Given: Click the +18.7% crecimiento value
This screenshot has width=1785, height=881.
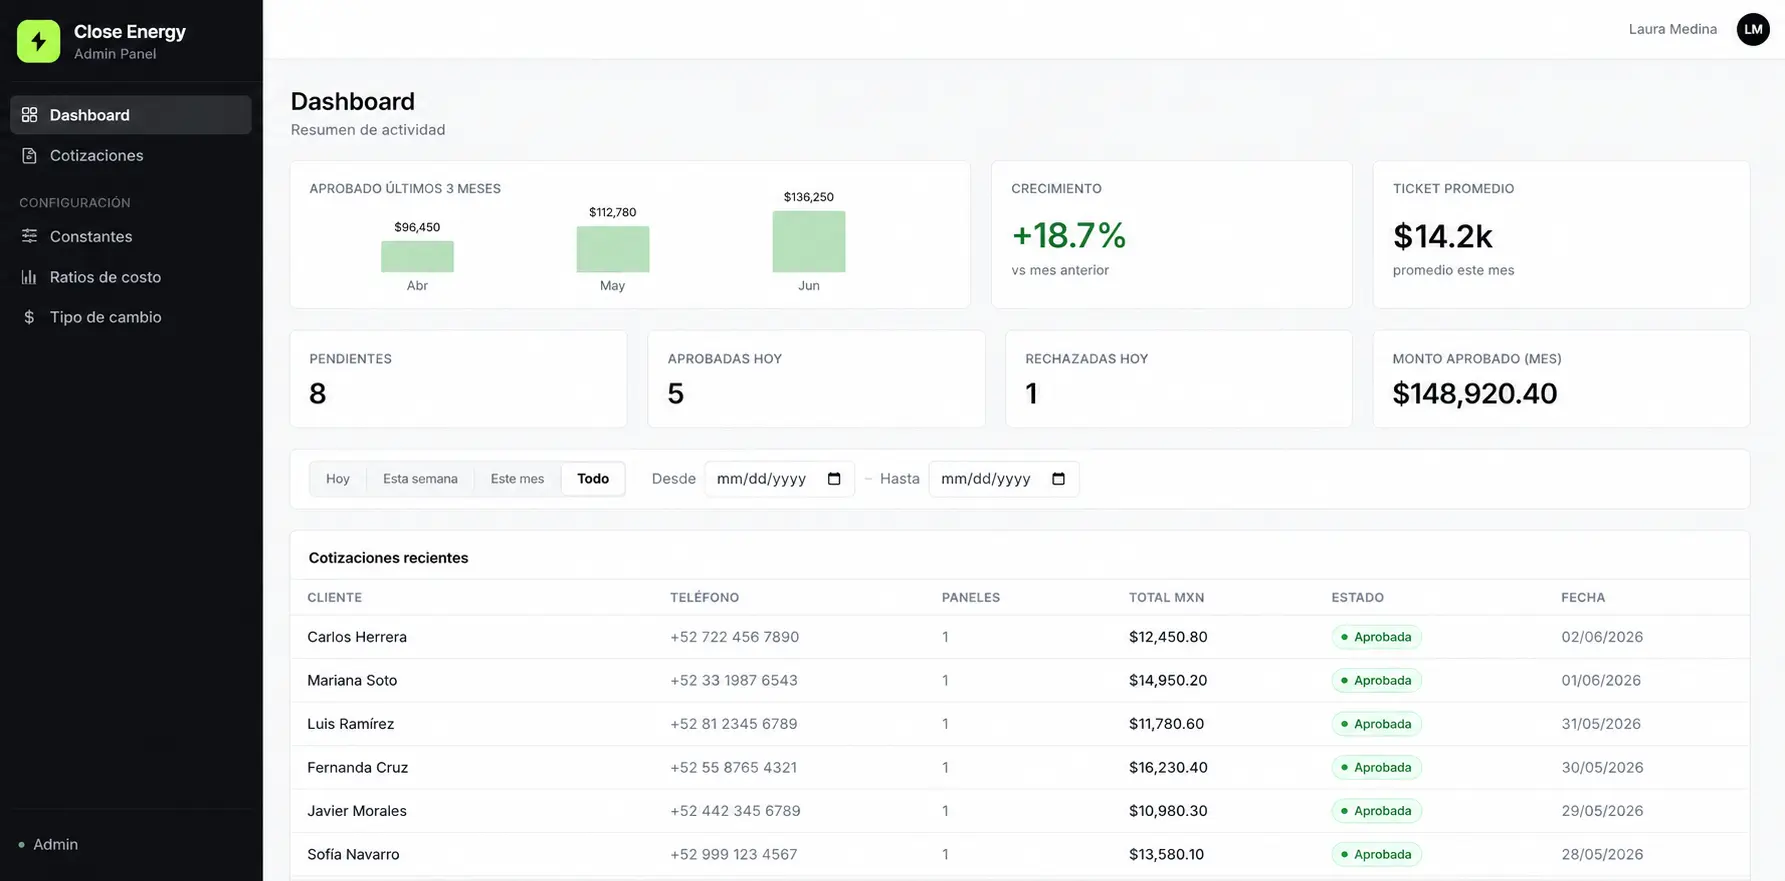Looking at the screenshot, I should (1068, 236).
